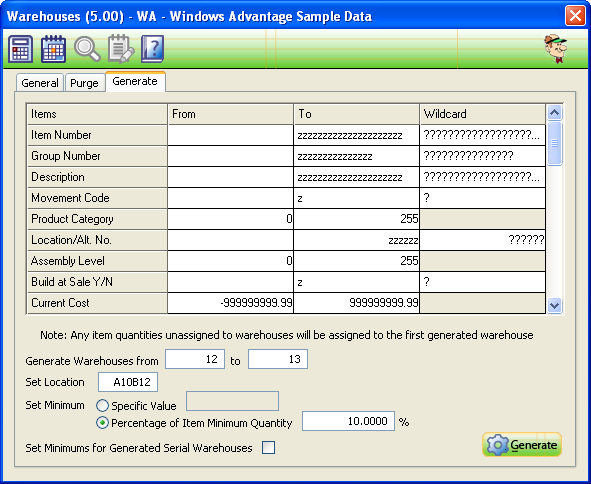This screenshot has width=591, height=484.
Task: Click the grid scrollbar up arrow
Action: point(554,112)
